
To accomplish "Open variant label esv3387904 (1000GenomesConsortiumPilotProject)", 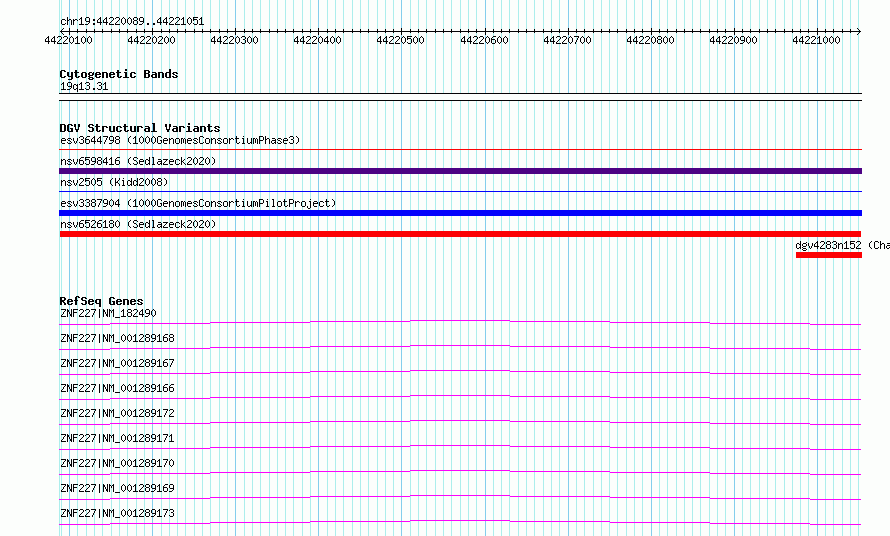I will [198, 203].
